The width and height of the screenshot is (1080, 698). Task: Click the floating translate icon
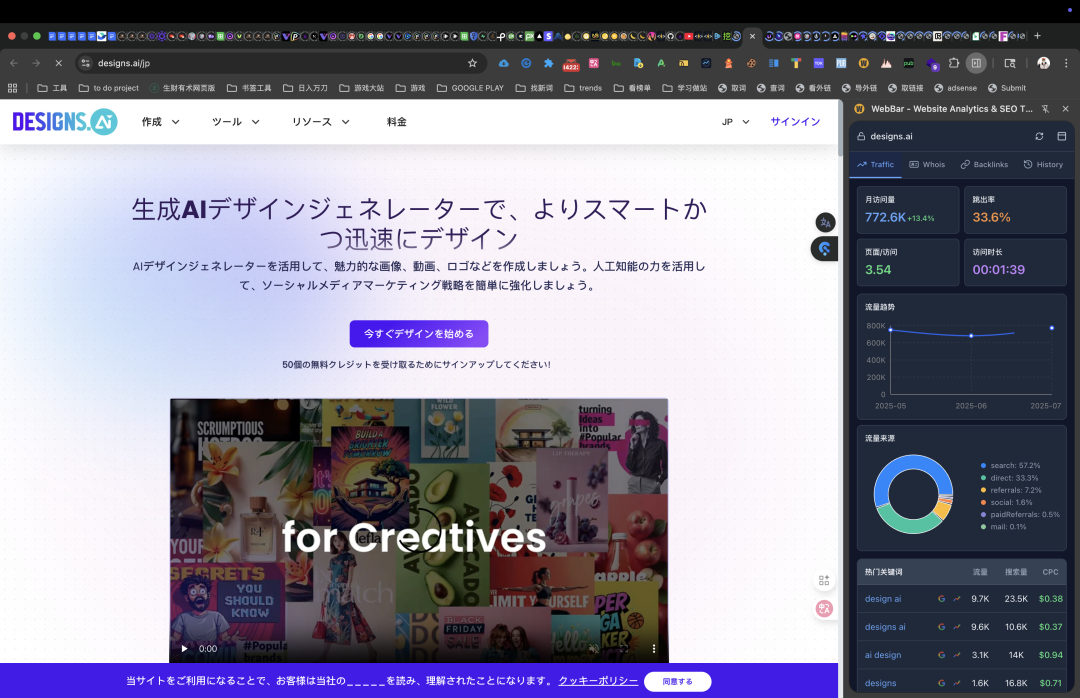pos(825,223)
